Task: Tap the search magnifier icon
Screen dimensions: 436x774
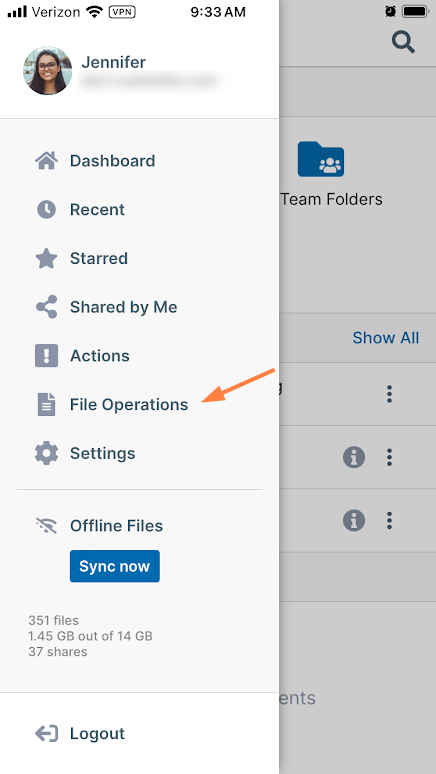Action: pos(403,41)
